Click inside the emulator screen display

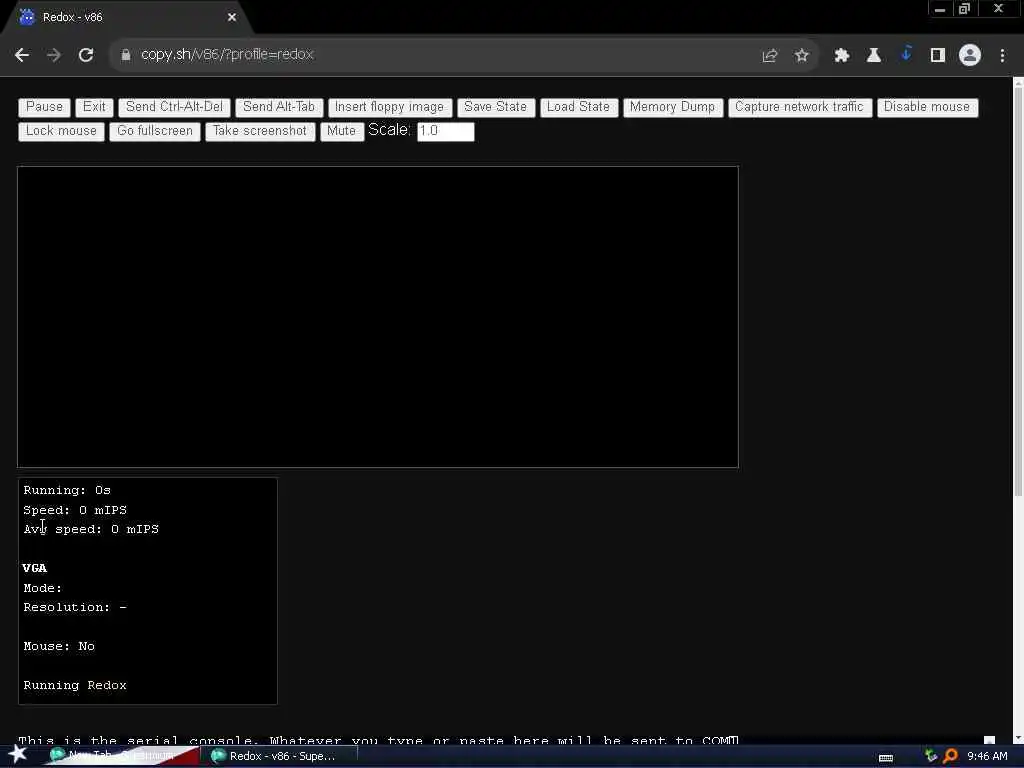click(377, 317)
